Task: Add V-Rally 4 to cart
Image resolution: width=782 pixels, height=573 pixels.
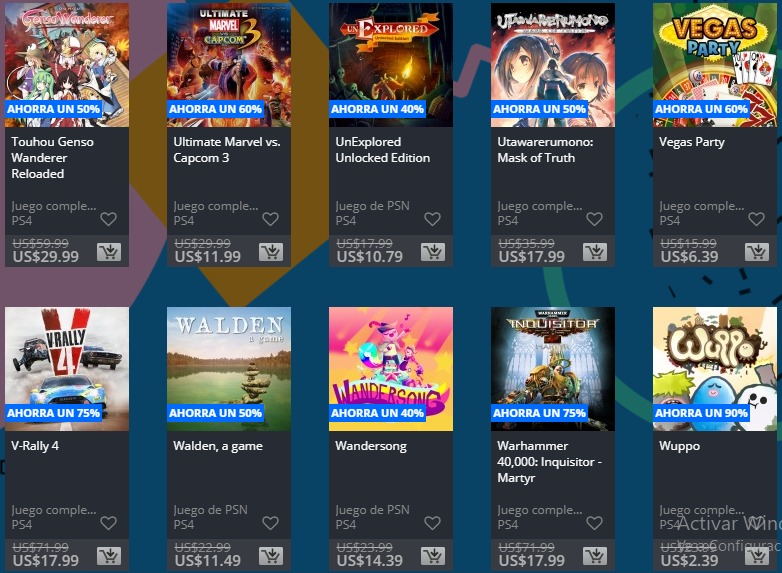Action: click(x=109, y=556)
